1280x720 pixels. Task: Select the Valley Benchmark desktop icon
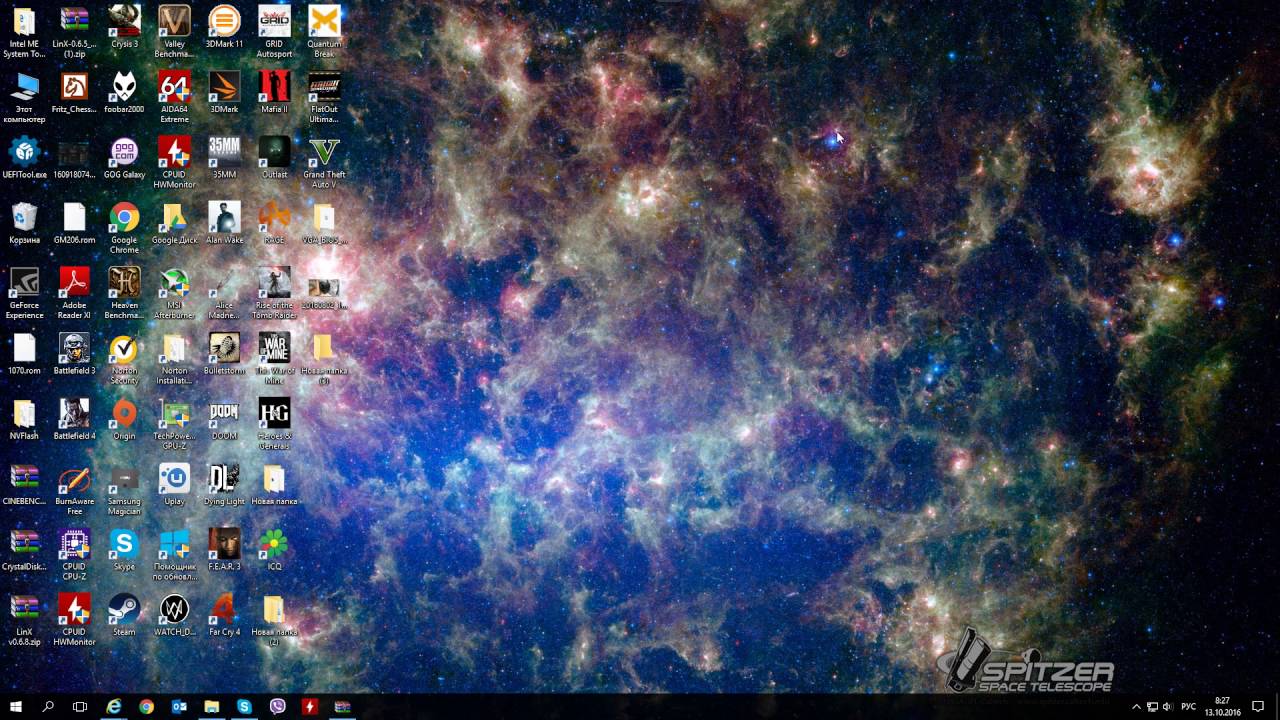[174, 32]
